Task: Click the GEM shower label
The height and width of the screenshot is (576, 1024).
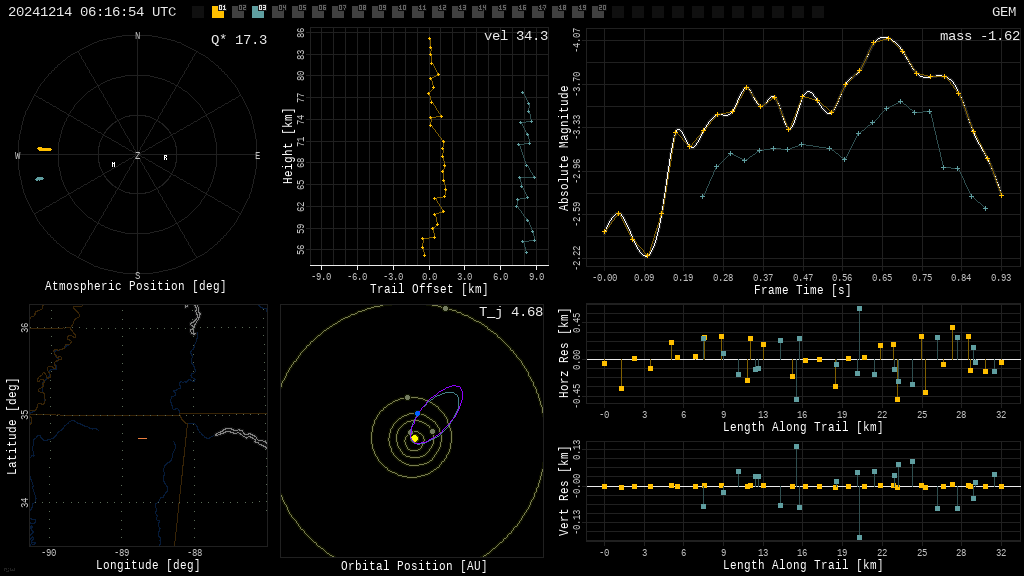Action: (1003, 12)
